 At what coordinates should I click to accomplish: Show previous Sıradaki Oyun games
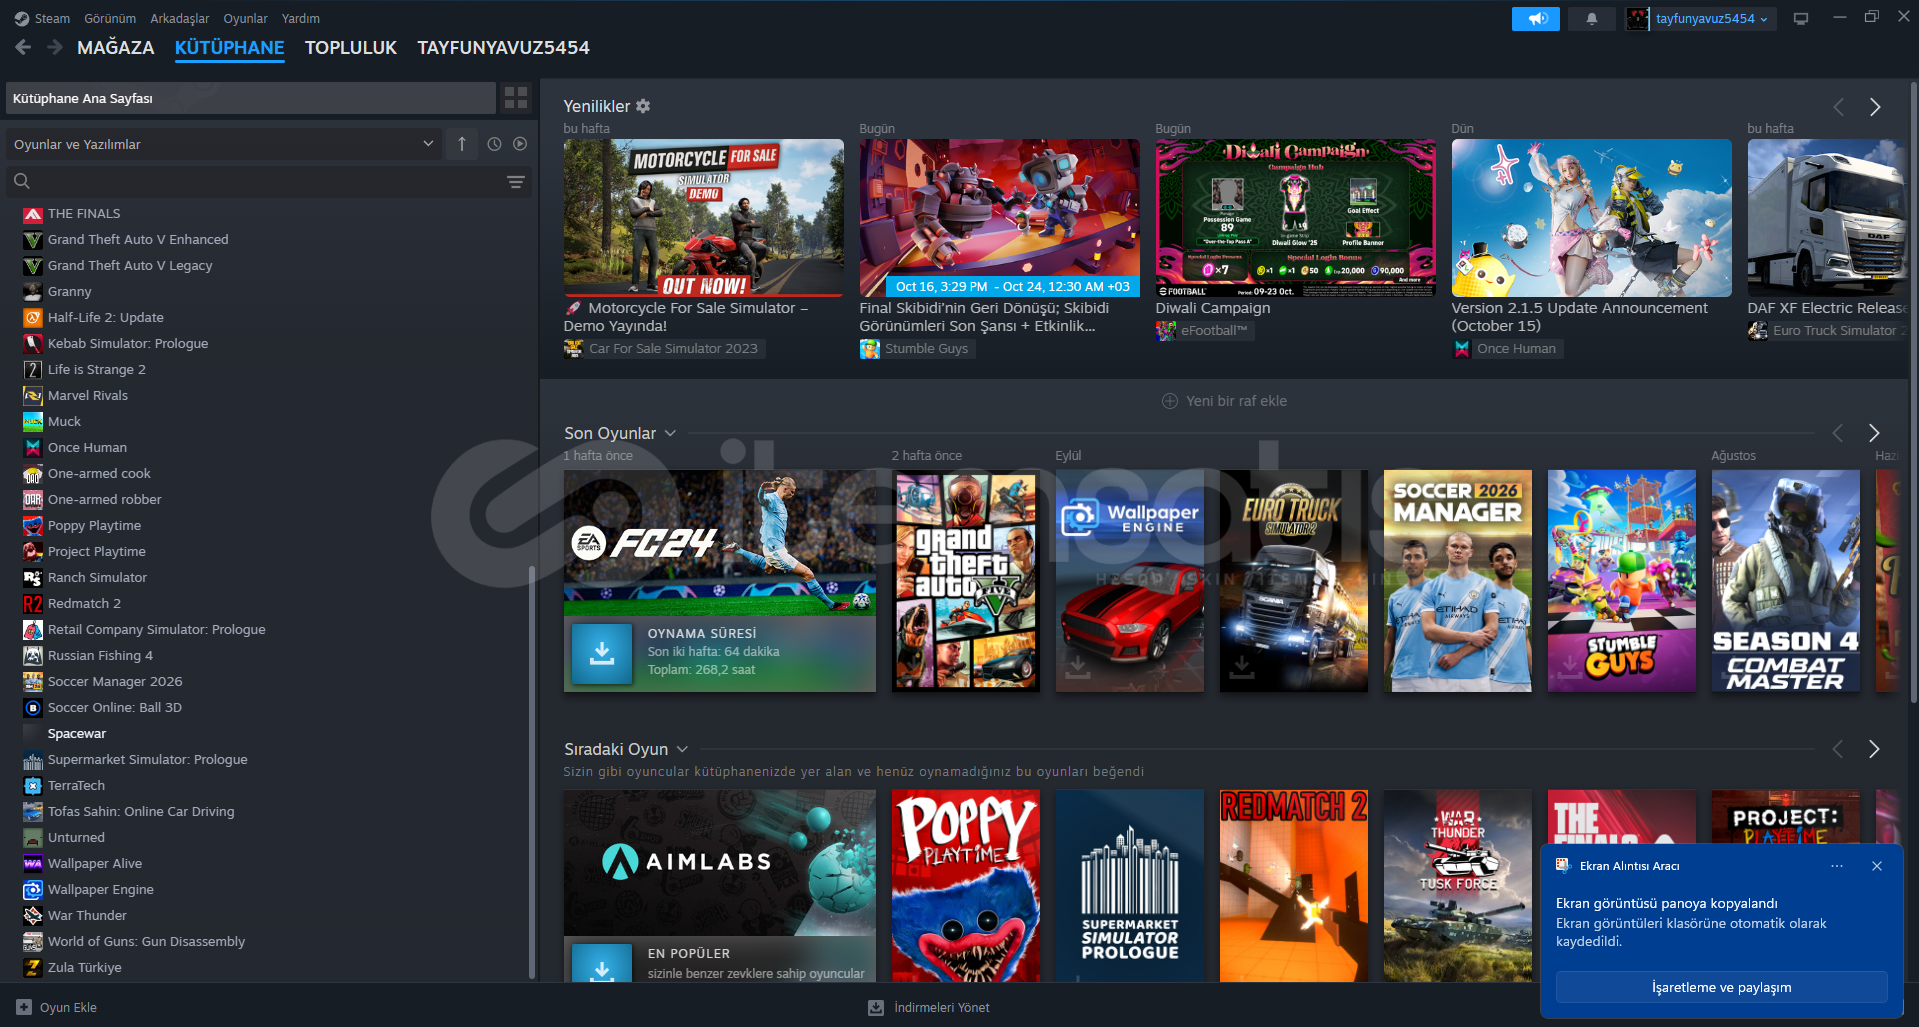pos(1837,749)
